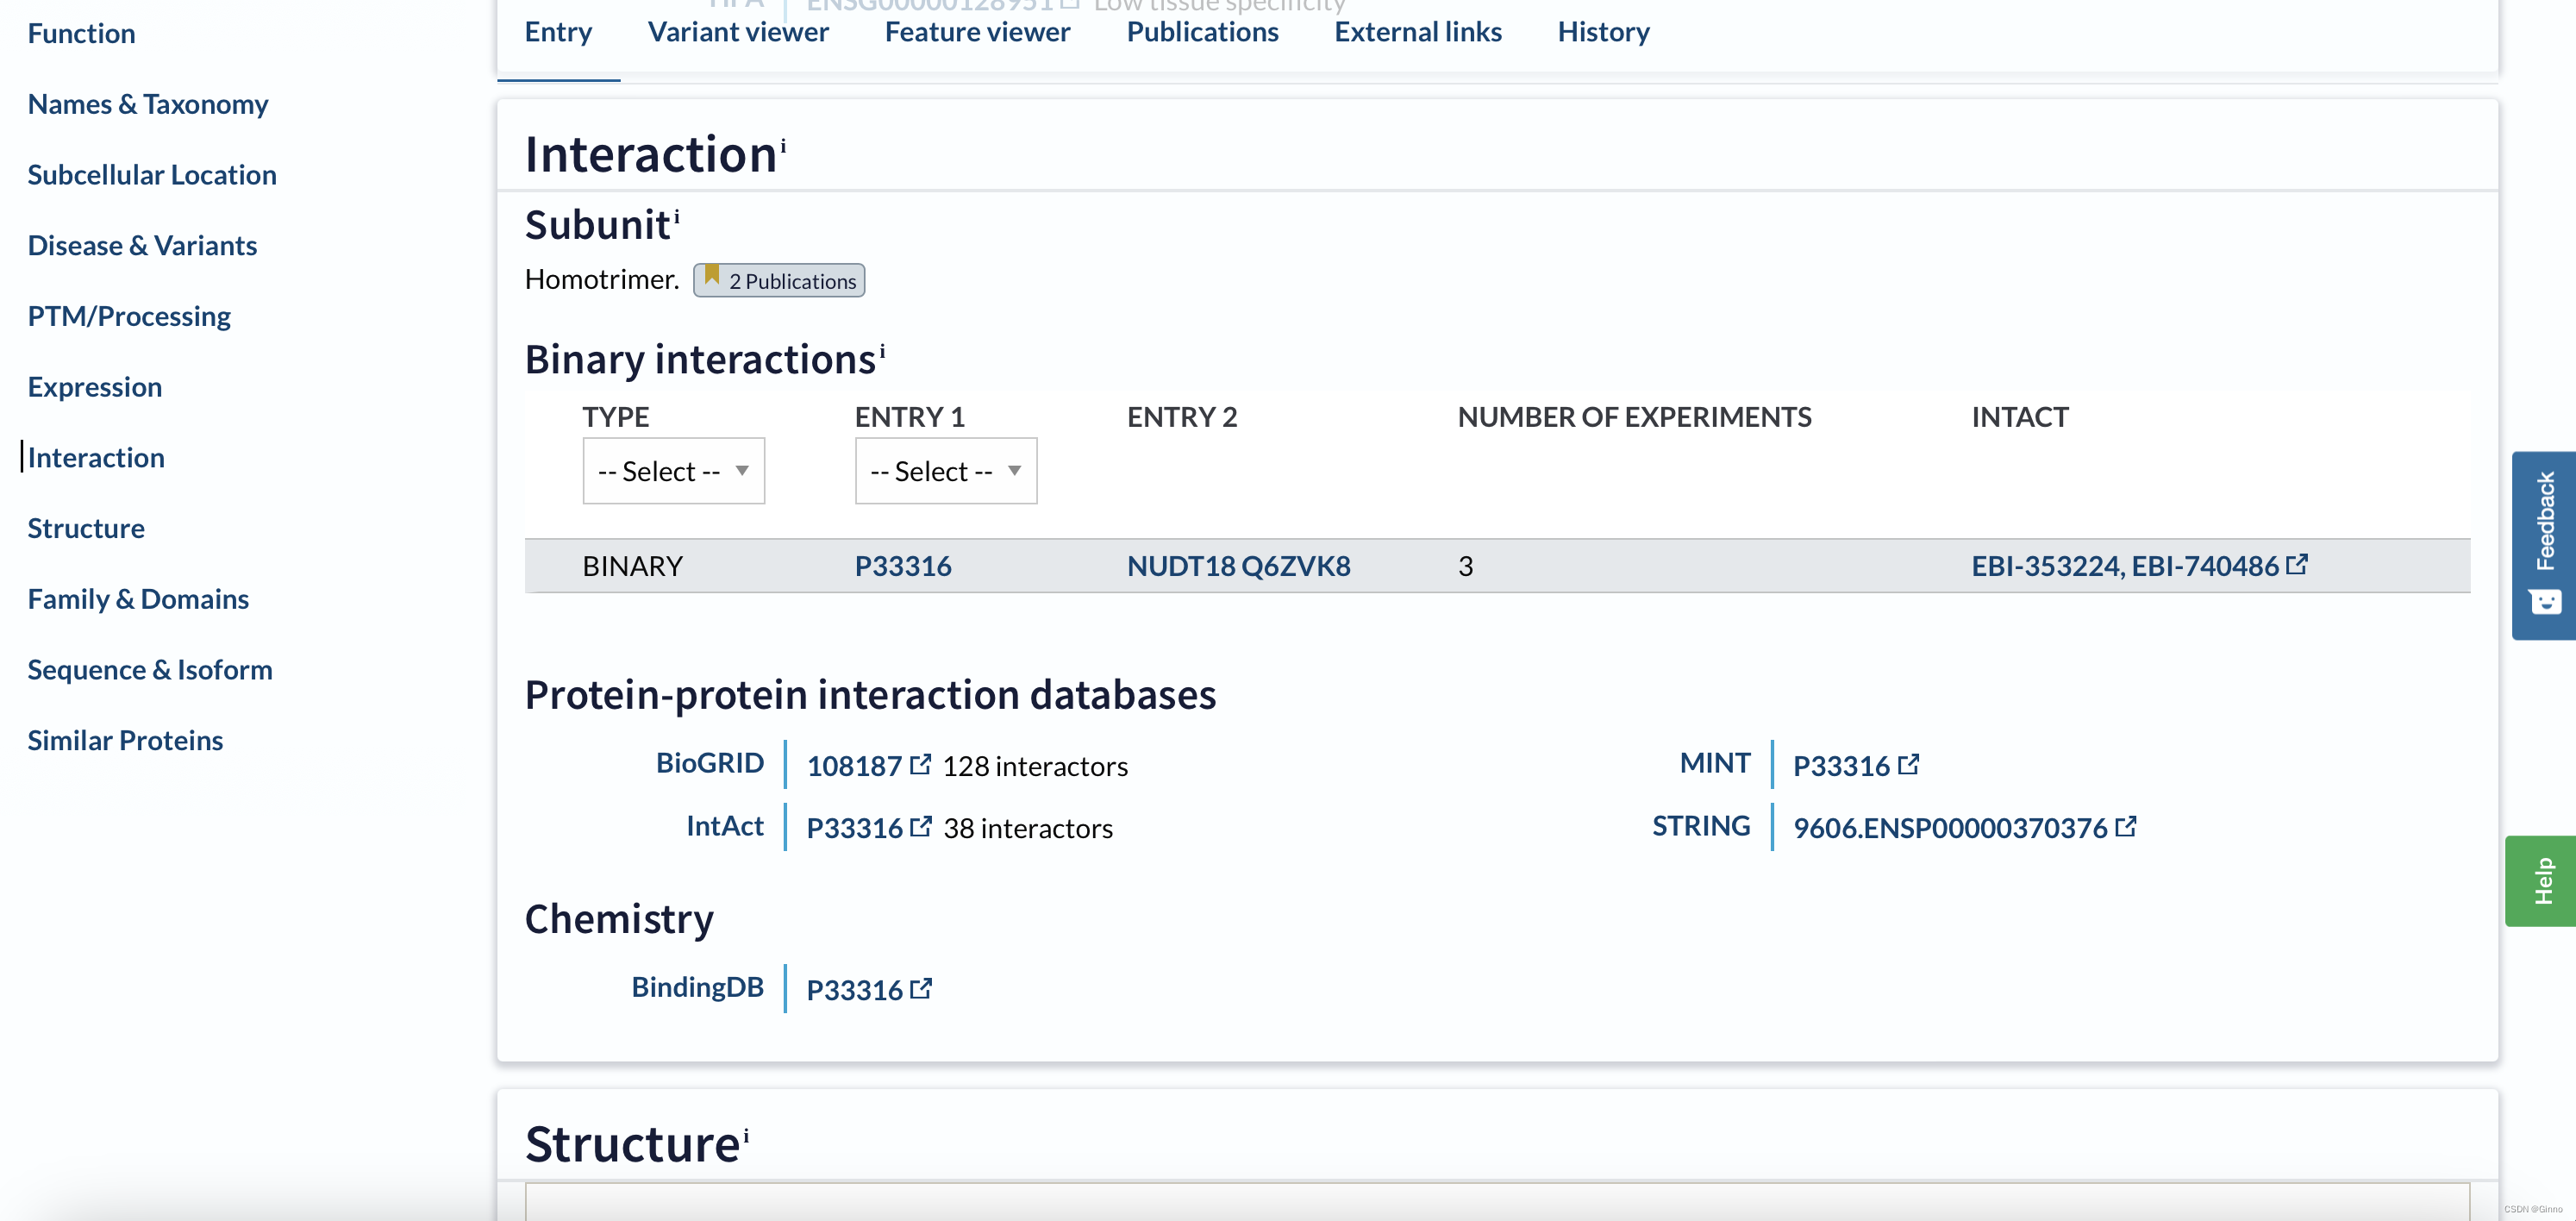
Task: Navigate to Expression section
Action: [95, 387]
